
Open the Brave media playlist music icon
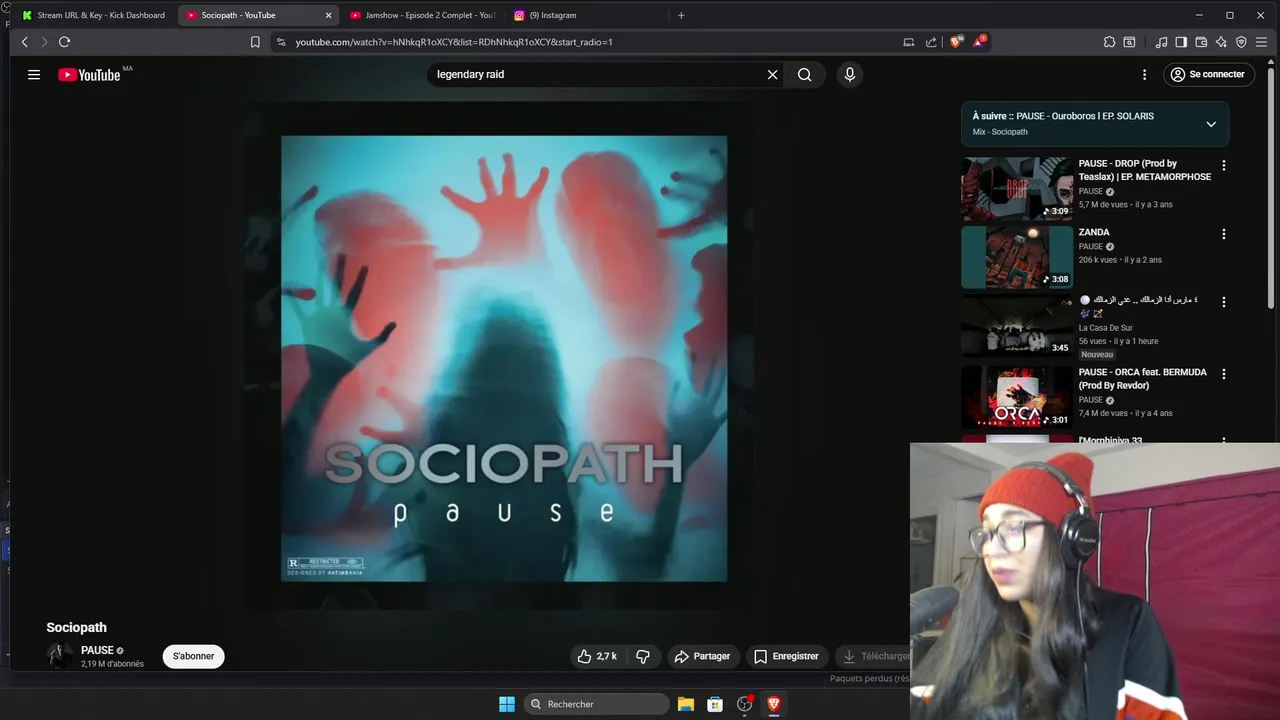pyautogui.click(x=1161, y=42)
